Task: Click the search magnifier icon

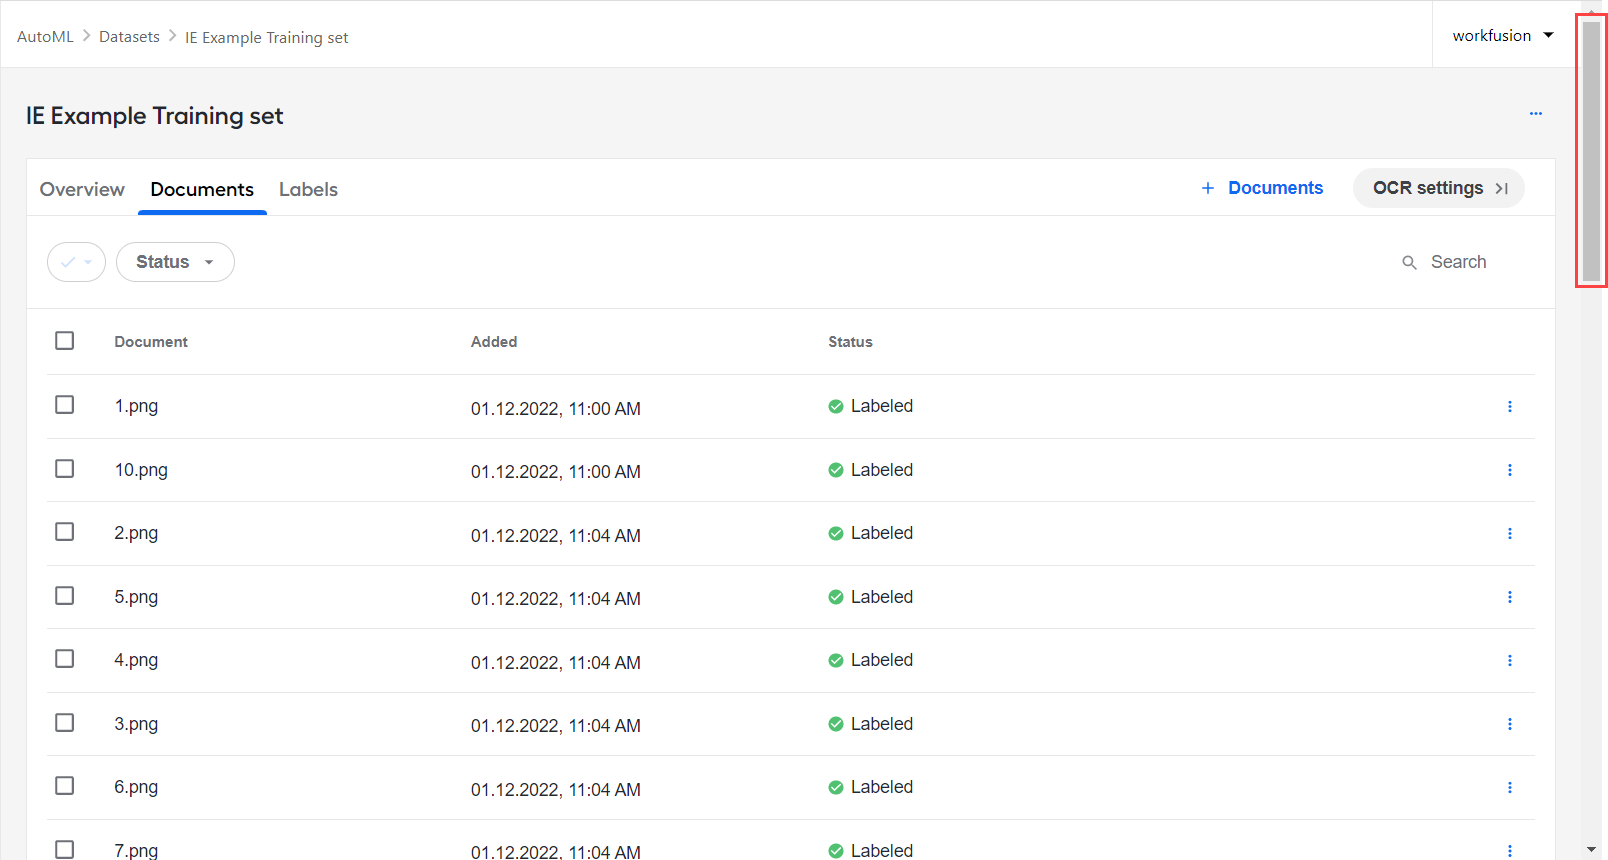Action: pyautogui.click(x=1409, y=263)
